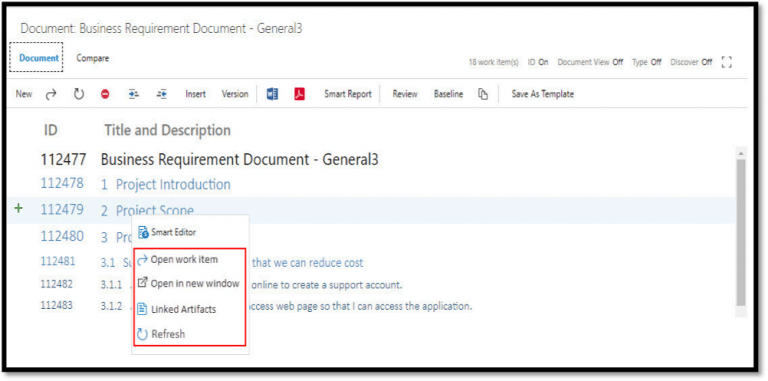Click the red remove icon in toolbar
Image resolution: width=768 pixels, height=381 pixels.
105,95
